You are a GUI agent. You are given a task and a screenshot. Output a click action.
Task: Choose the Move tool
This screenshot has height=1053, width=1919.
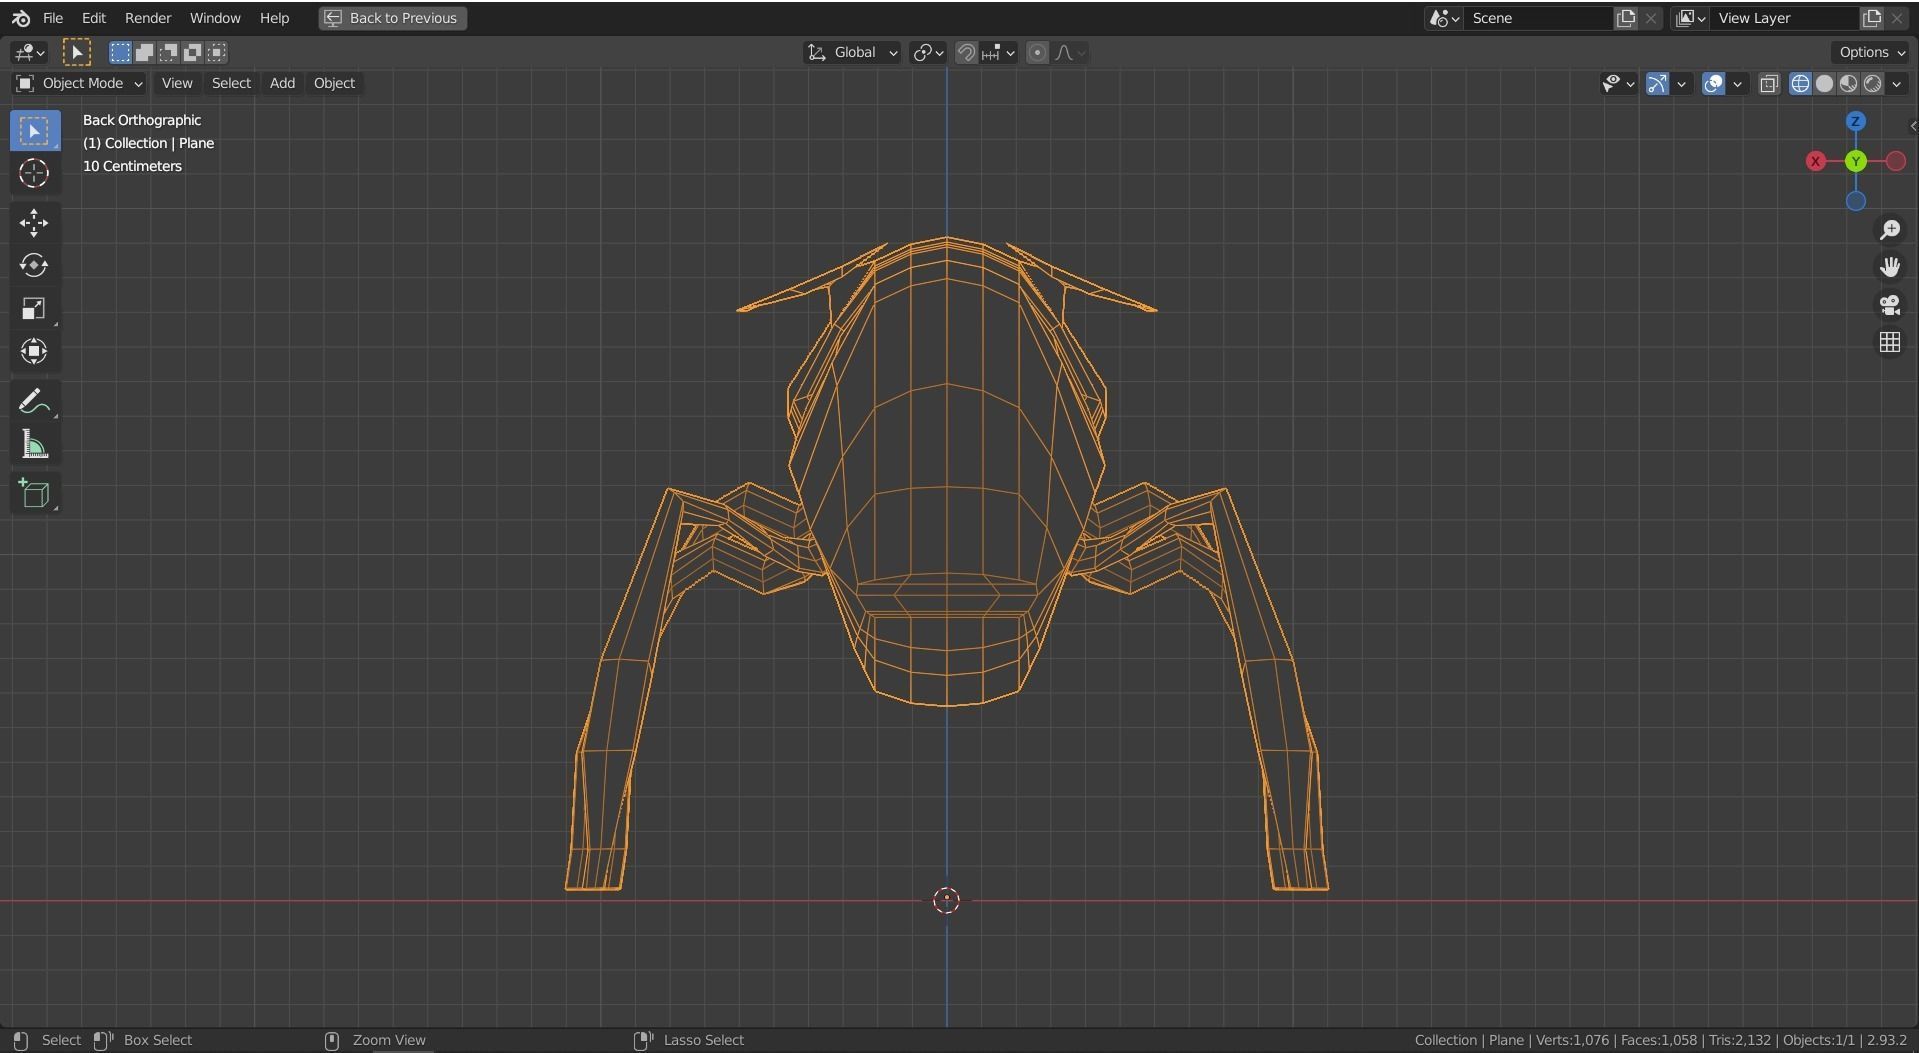pyautogui.click(x=35, y=223)
